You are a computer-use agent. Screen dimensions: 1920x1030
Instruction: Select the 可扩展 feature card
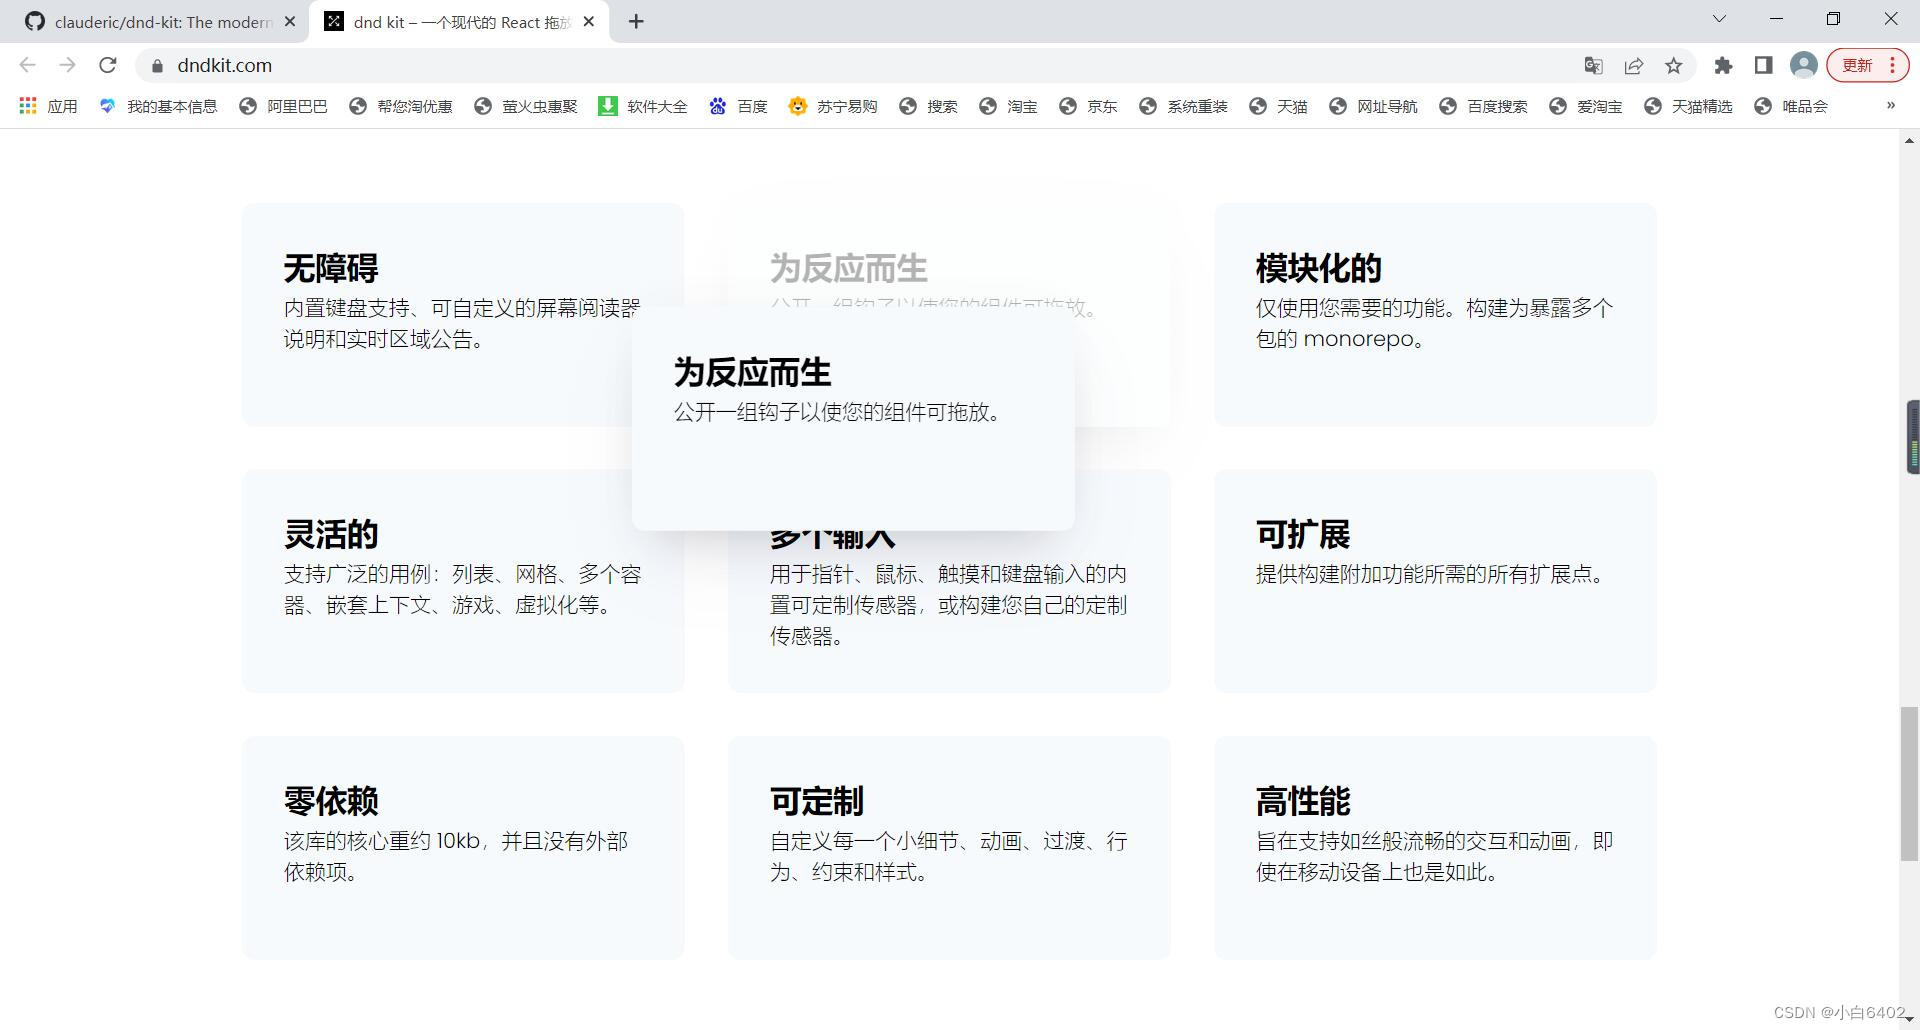coord(1435,581)
